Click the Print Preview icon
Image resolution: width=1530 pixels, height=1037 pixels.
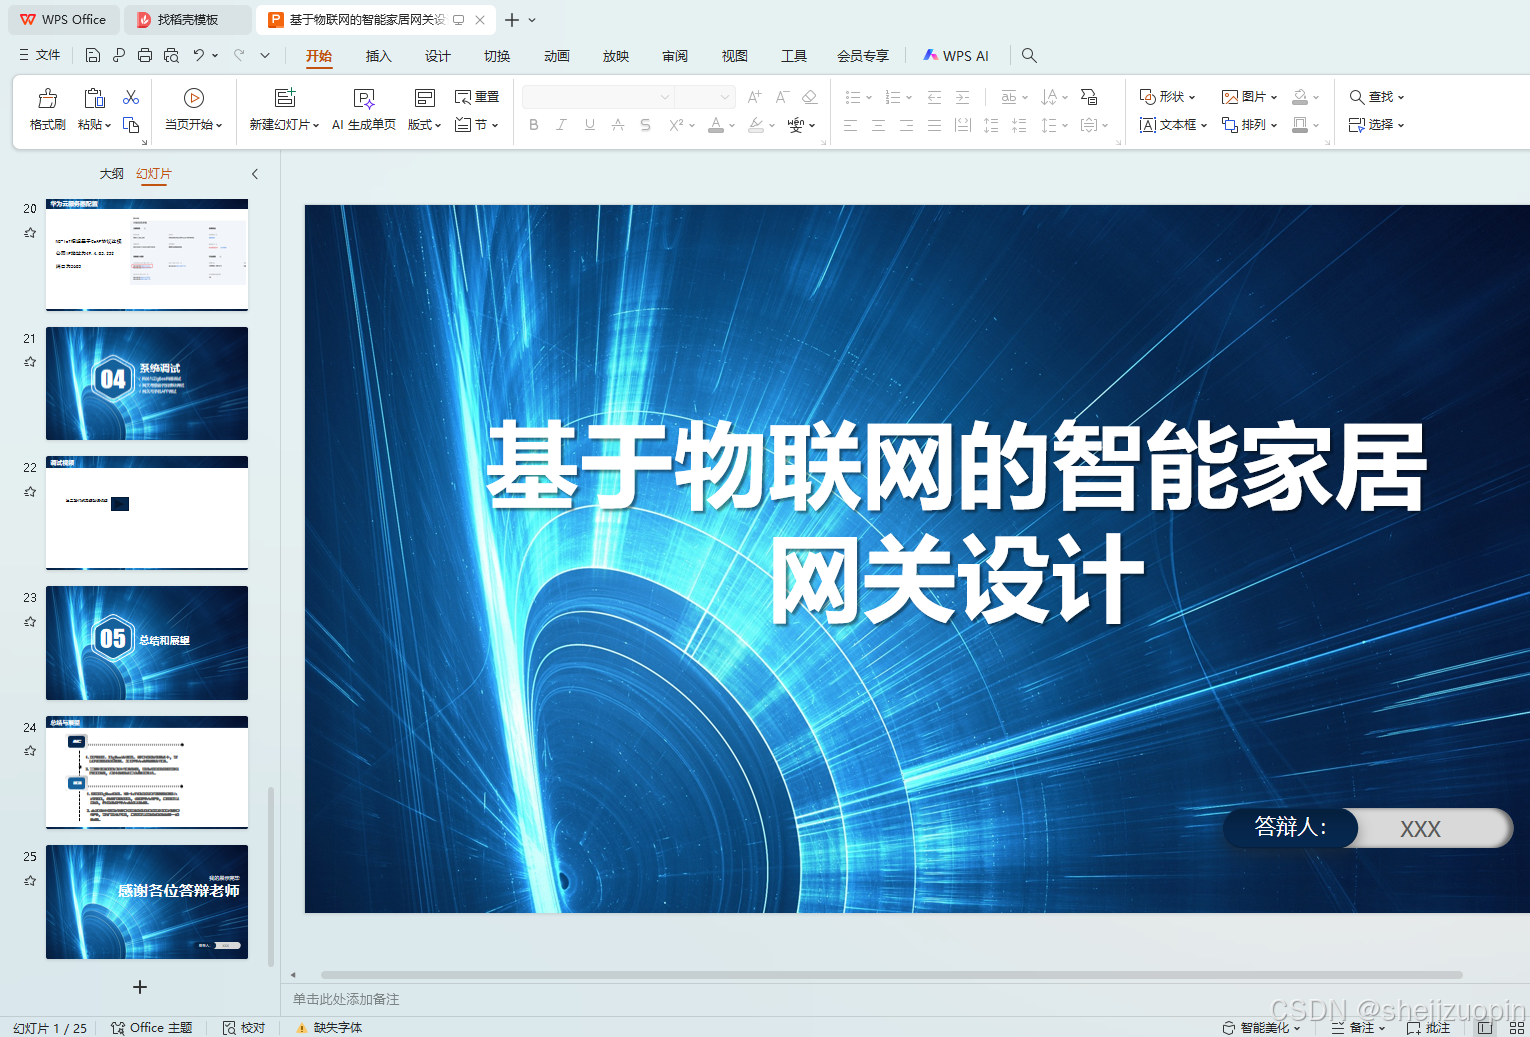pyautogui.click(x=171, y=55)
